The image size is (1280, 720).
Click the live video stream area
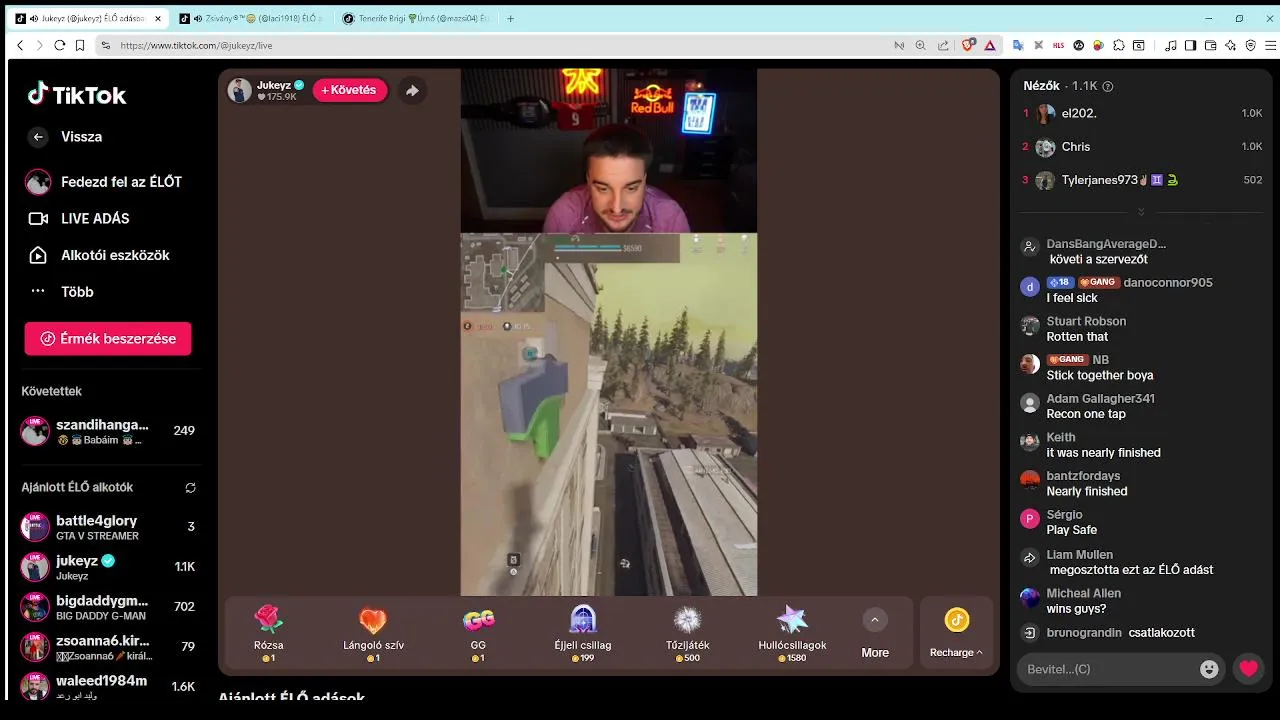[x=608, y=332]
